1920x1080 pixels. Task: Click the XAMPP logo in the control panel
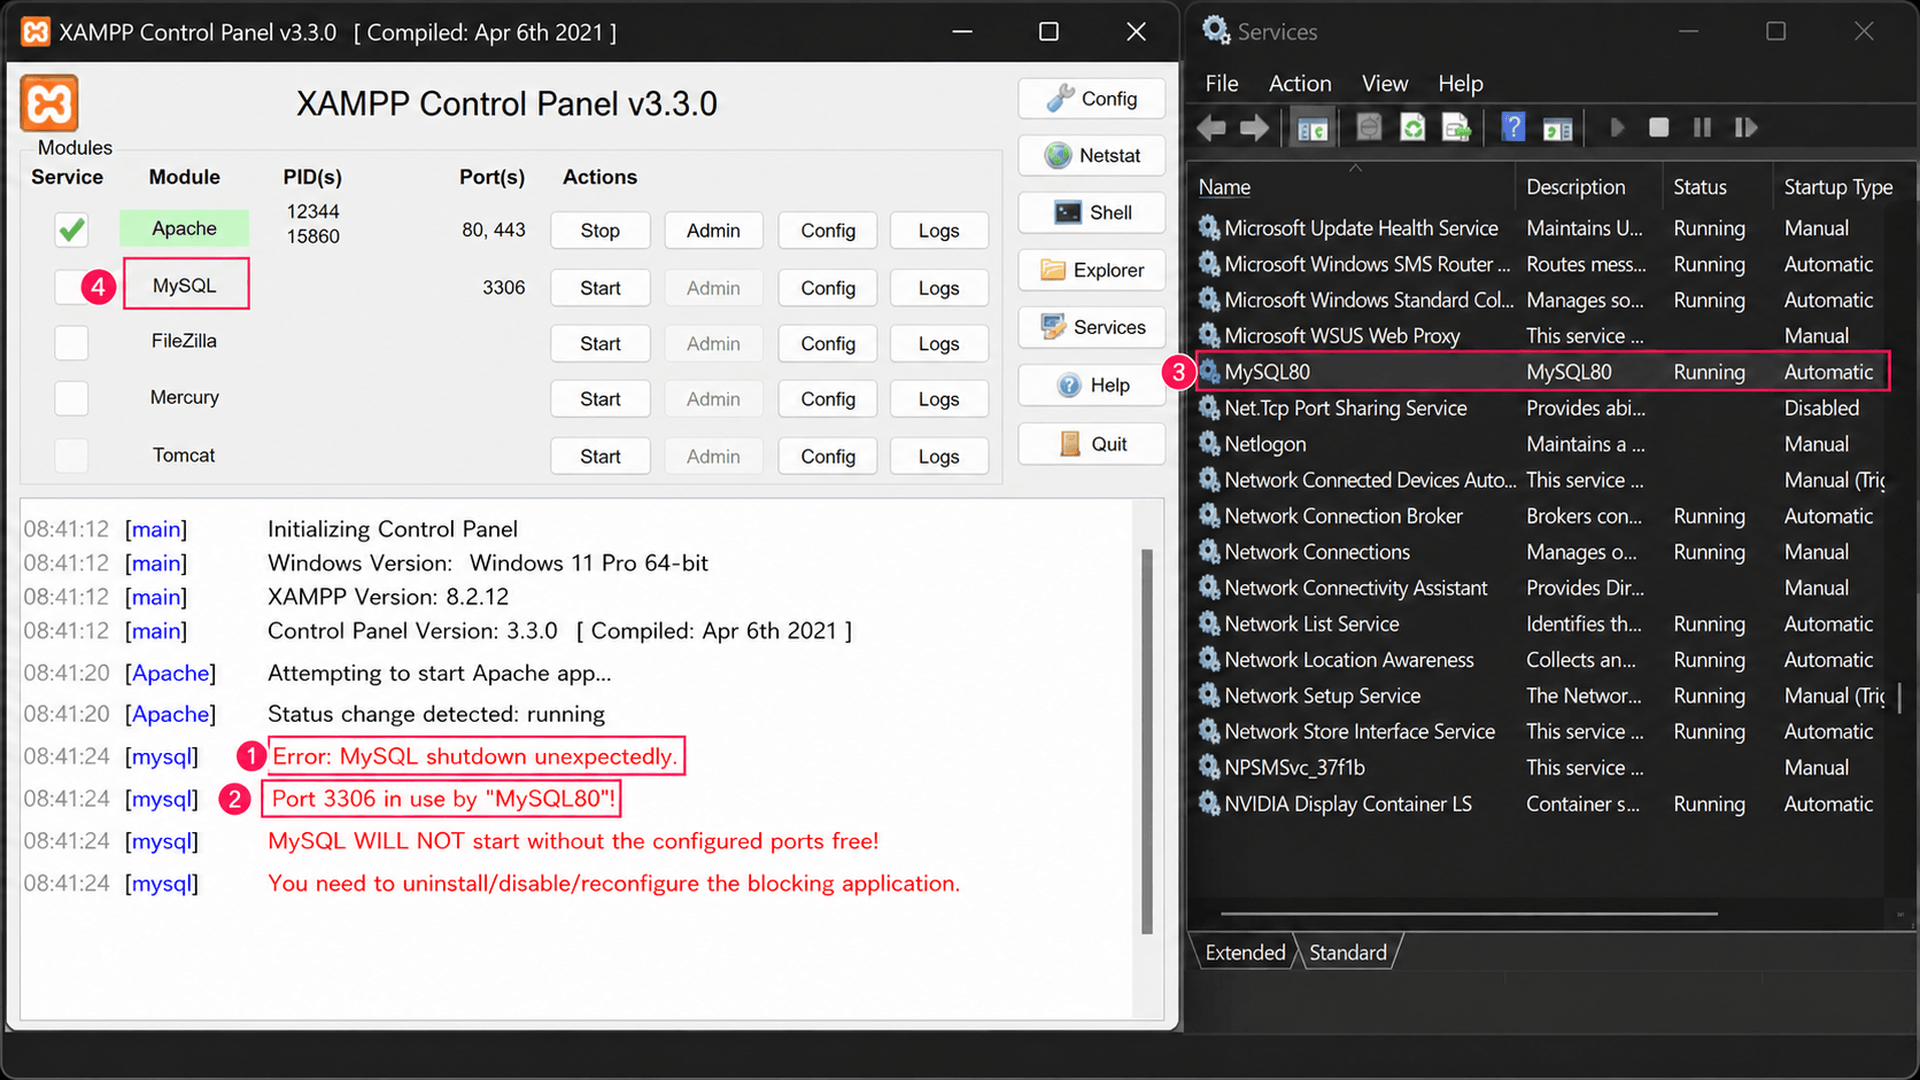point(49,103)
